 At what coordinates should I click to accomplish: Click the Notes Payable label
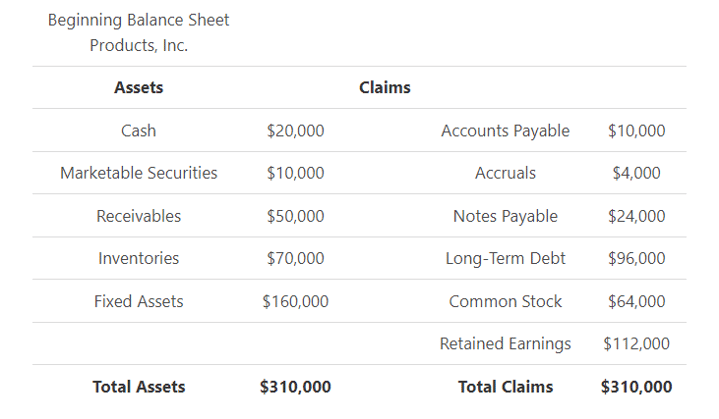click(x=505, y=216)
